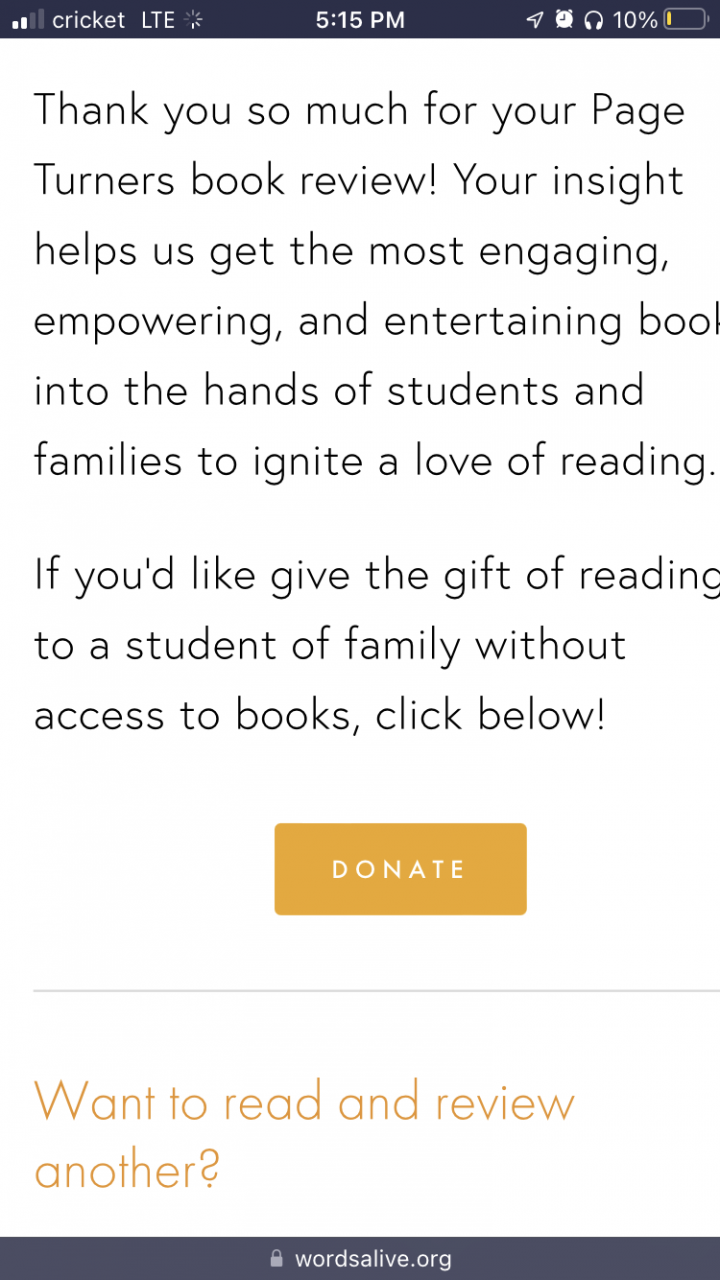The image size is (720, 1280).
Task: Tap the 'Thank you so much' paragraph
Action: [x=377, y=285]
